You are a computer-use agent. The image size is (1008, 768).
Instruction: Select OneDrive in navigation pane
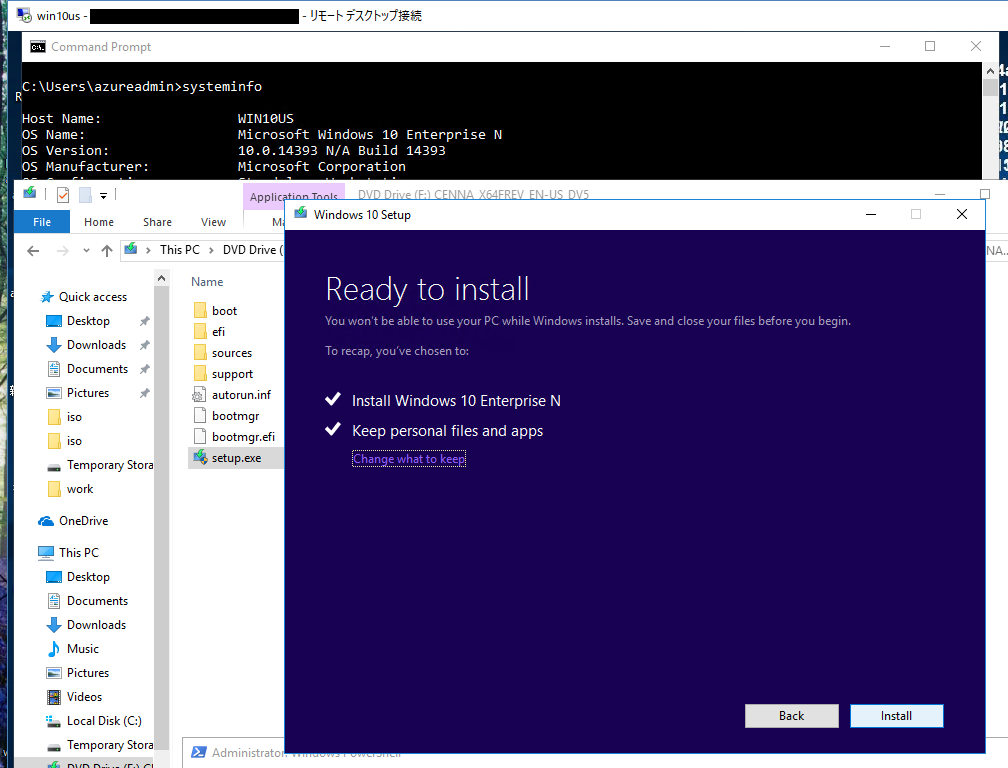pyautogui.click(x=83, y=521)
